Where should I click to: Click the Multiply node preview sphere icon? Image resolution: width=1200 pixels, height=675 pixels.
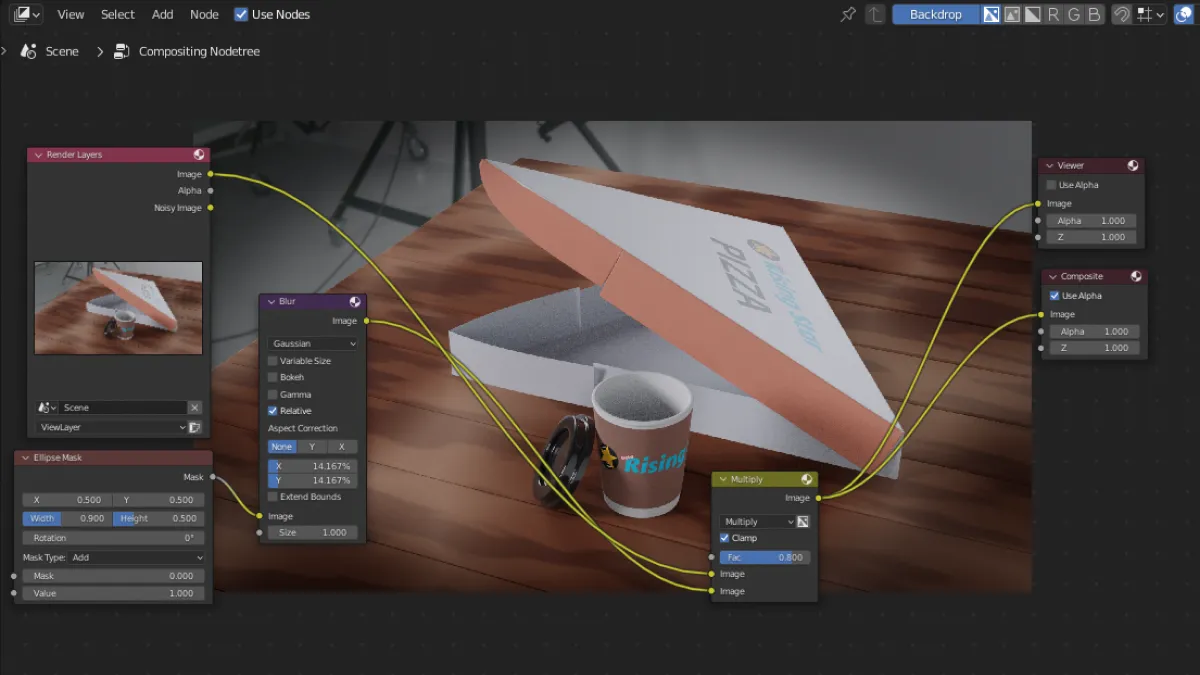coord(806,480)
